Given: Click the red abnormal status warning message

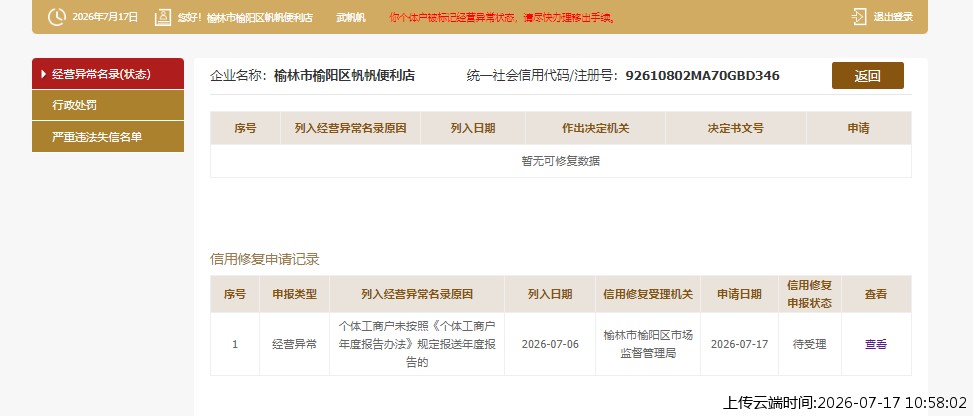Looking at the screenshot, I should (x=502, y=17).
